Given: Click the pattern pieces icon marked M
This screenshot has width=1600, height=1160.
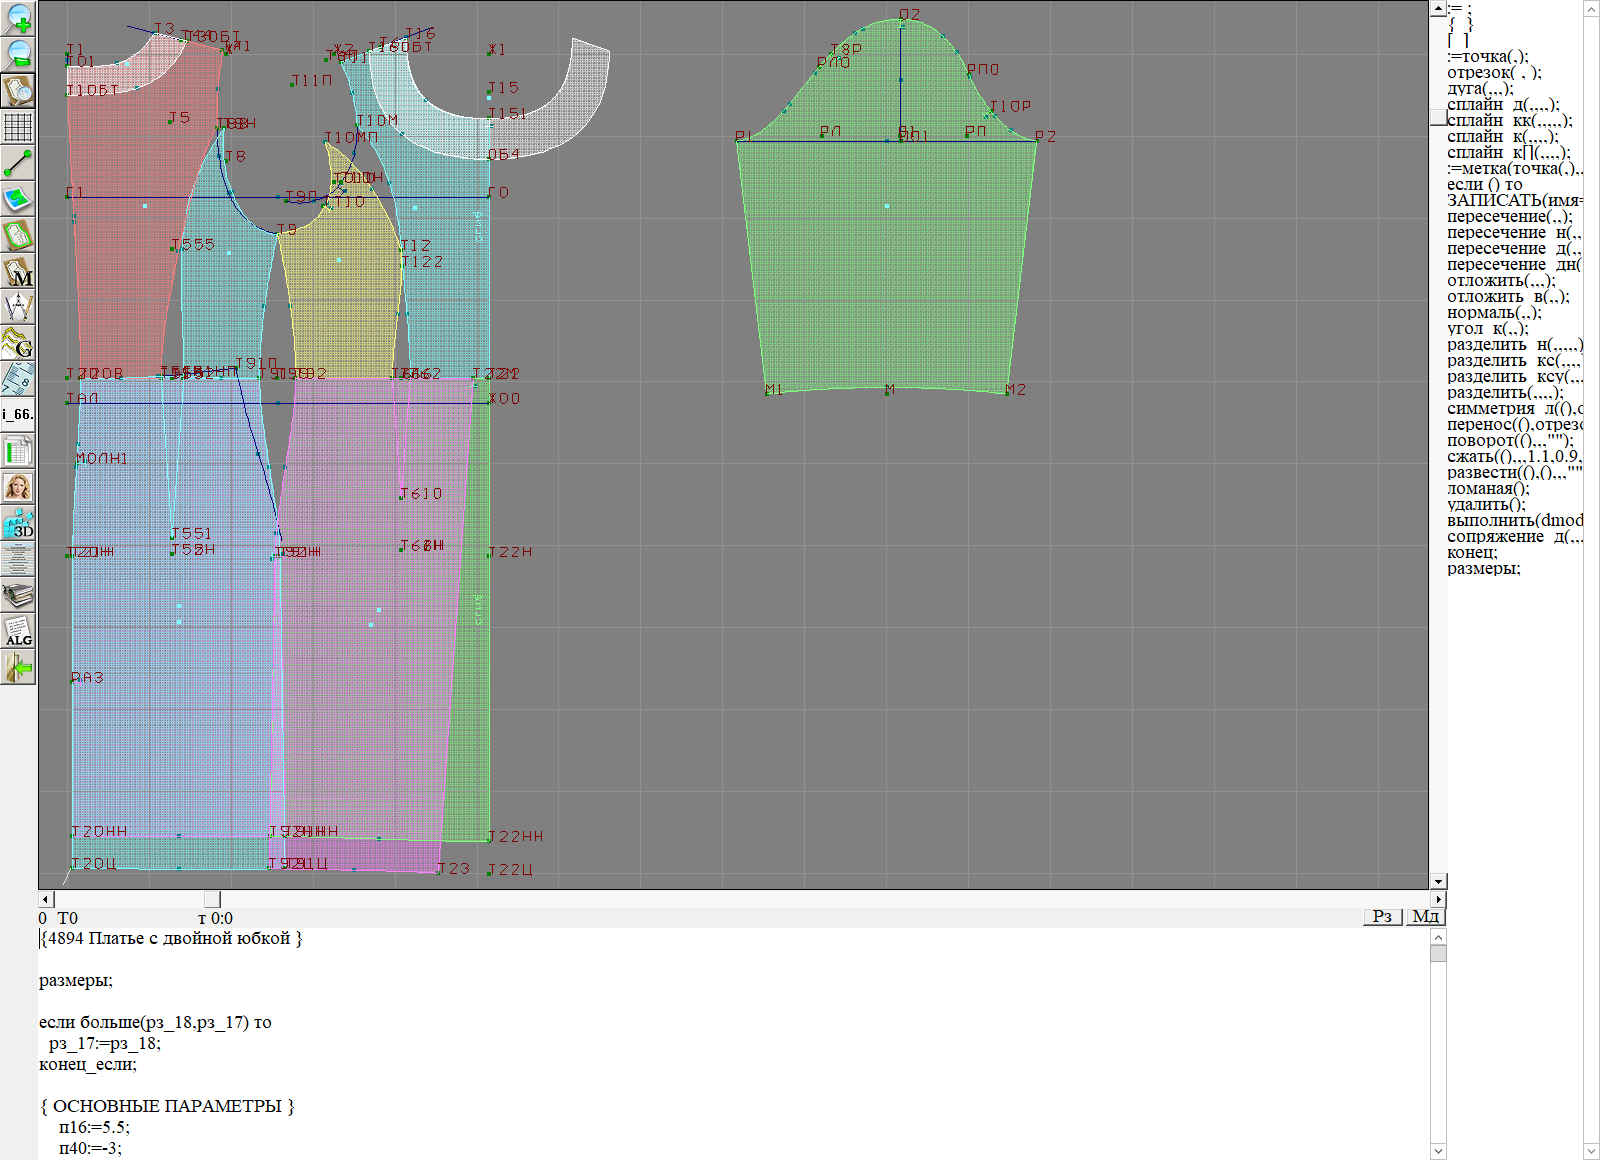Looking at the screenshot, I should tap(18, 271).
